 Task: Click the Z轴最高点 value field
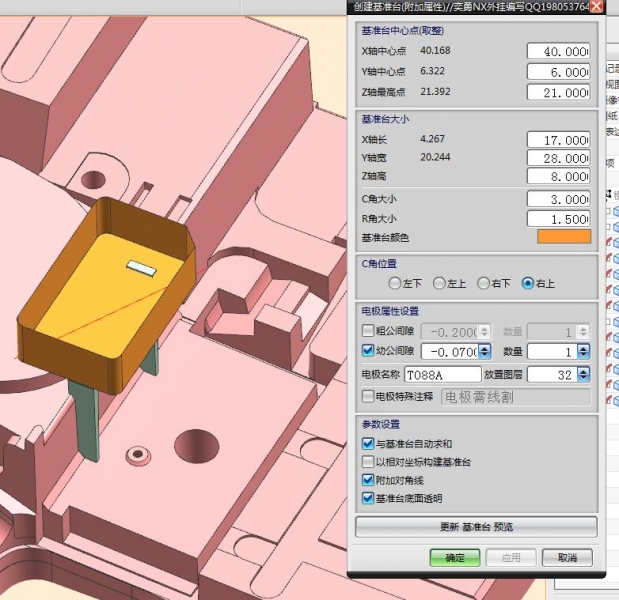click(x=559, y=92)
